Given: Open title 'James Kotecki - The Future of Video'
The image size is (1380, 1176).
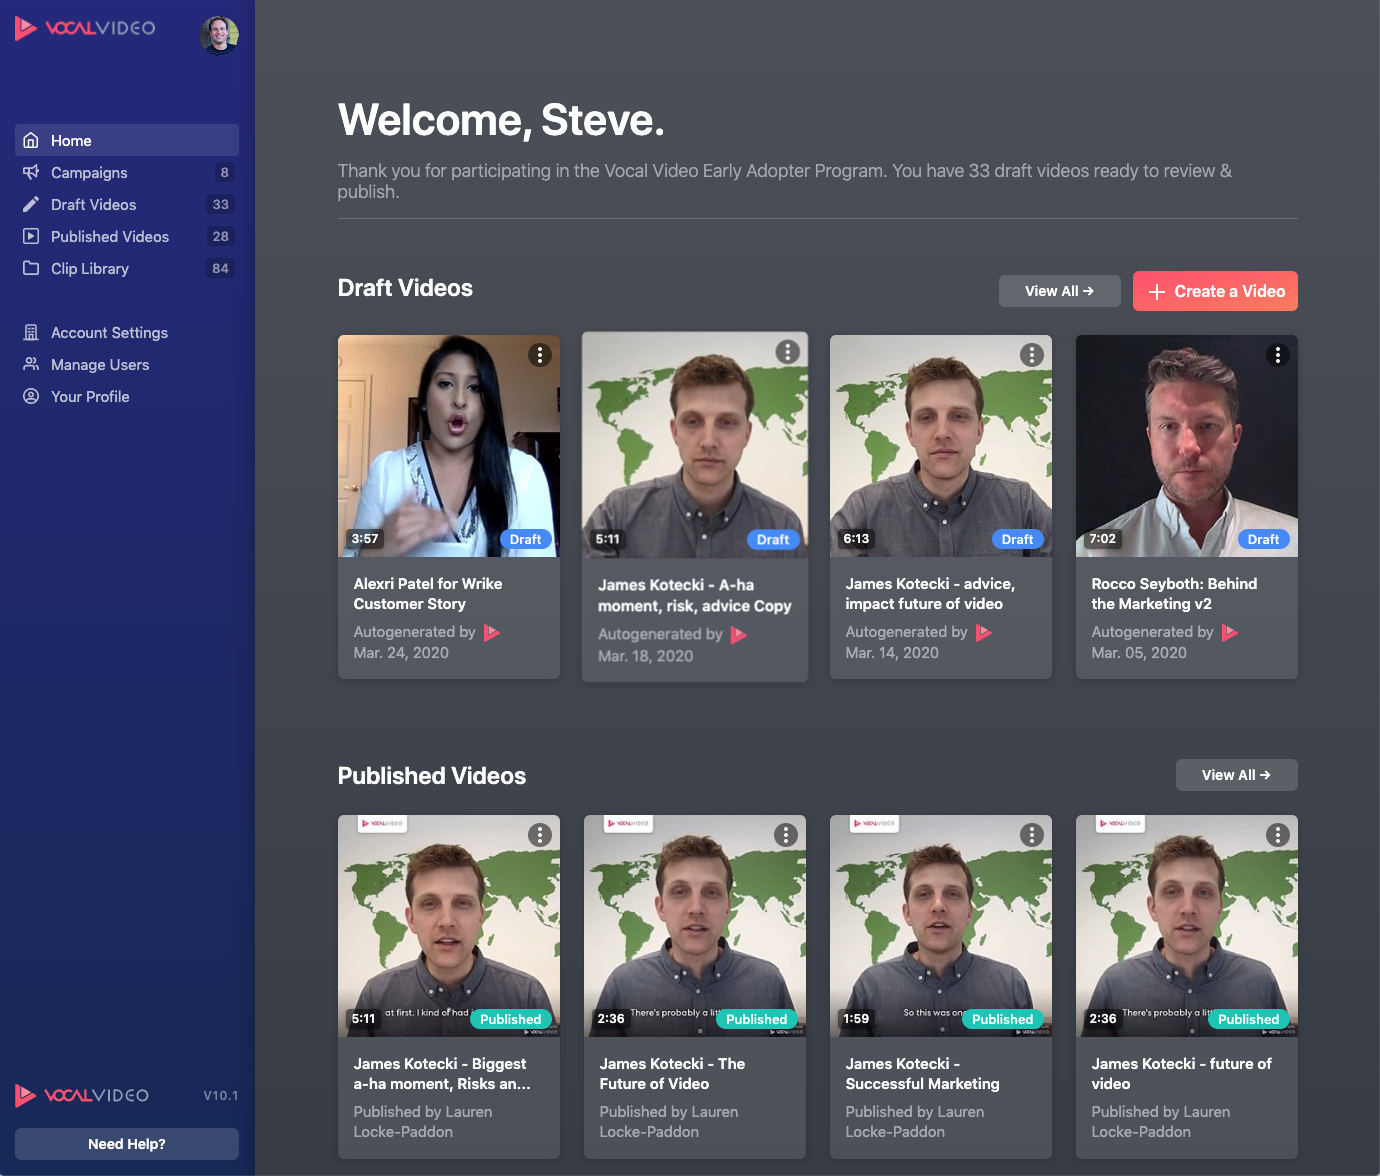Looking at the screenshot, I should tap(672, 1074).
